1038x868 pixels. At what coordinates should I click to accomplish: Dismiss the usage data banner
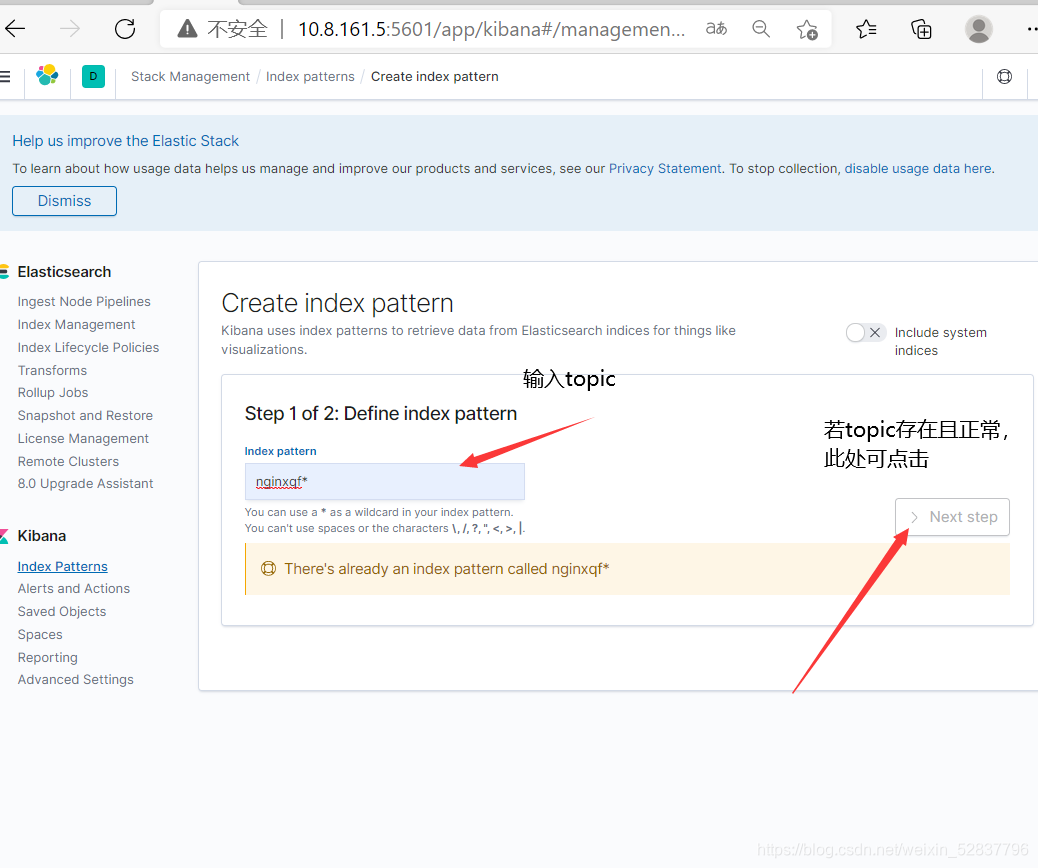[64, 201]
